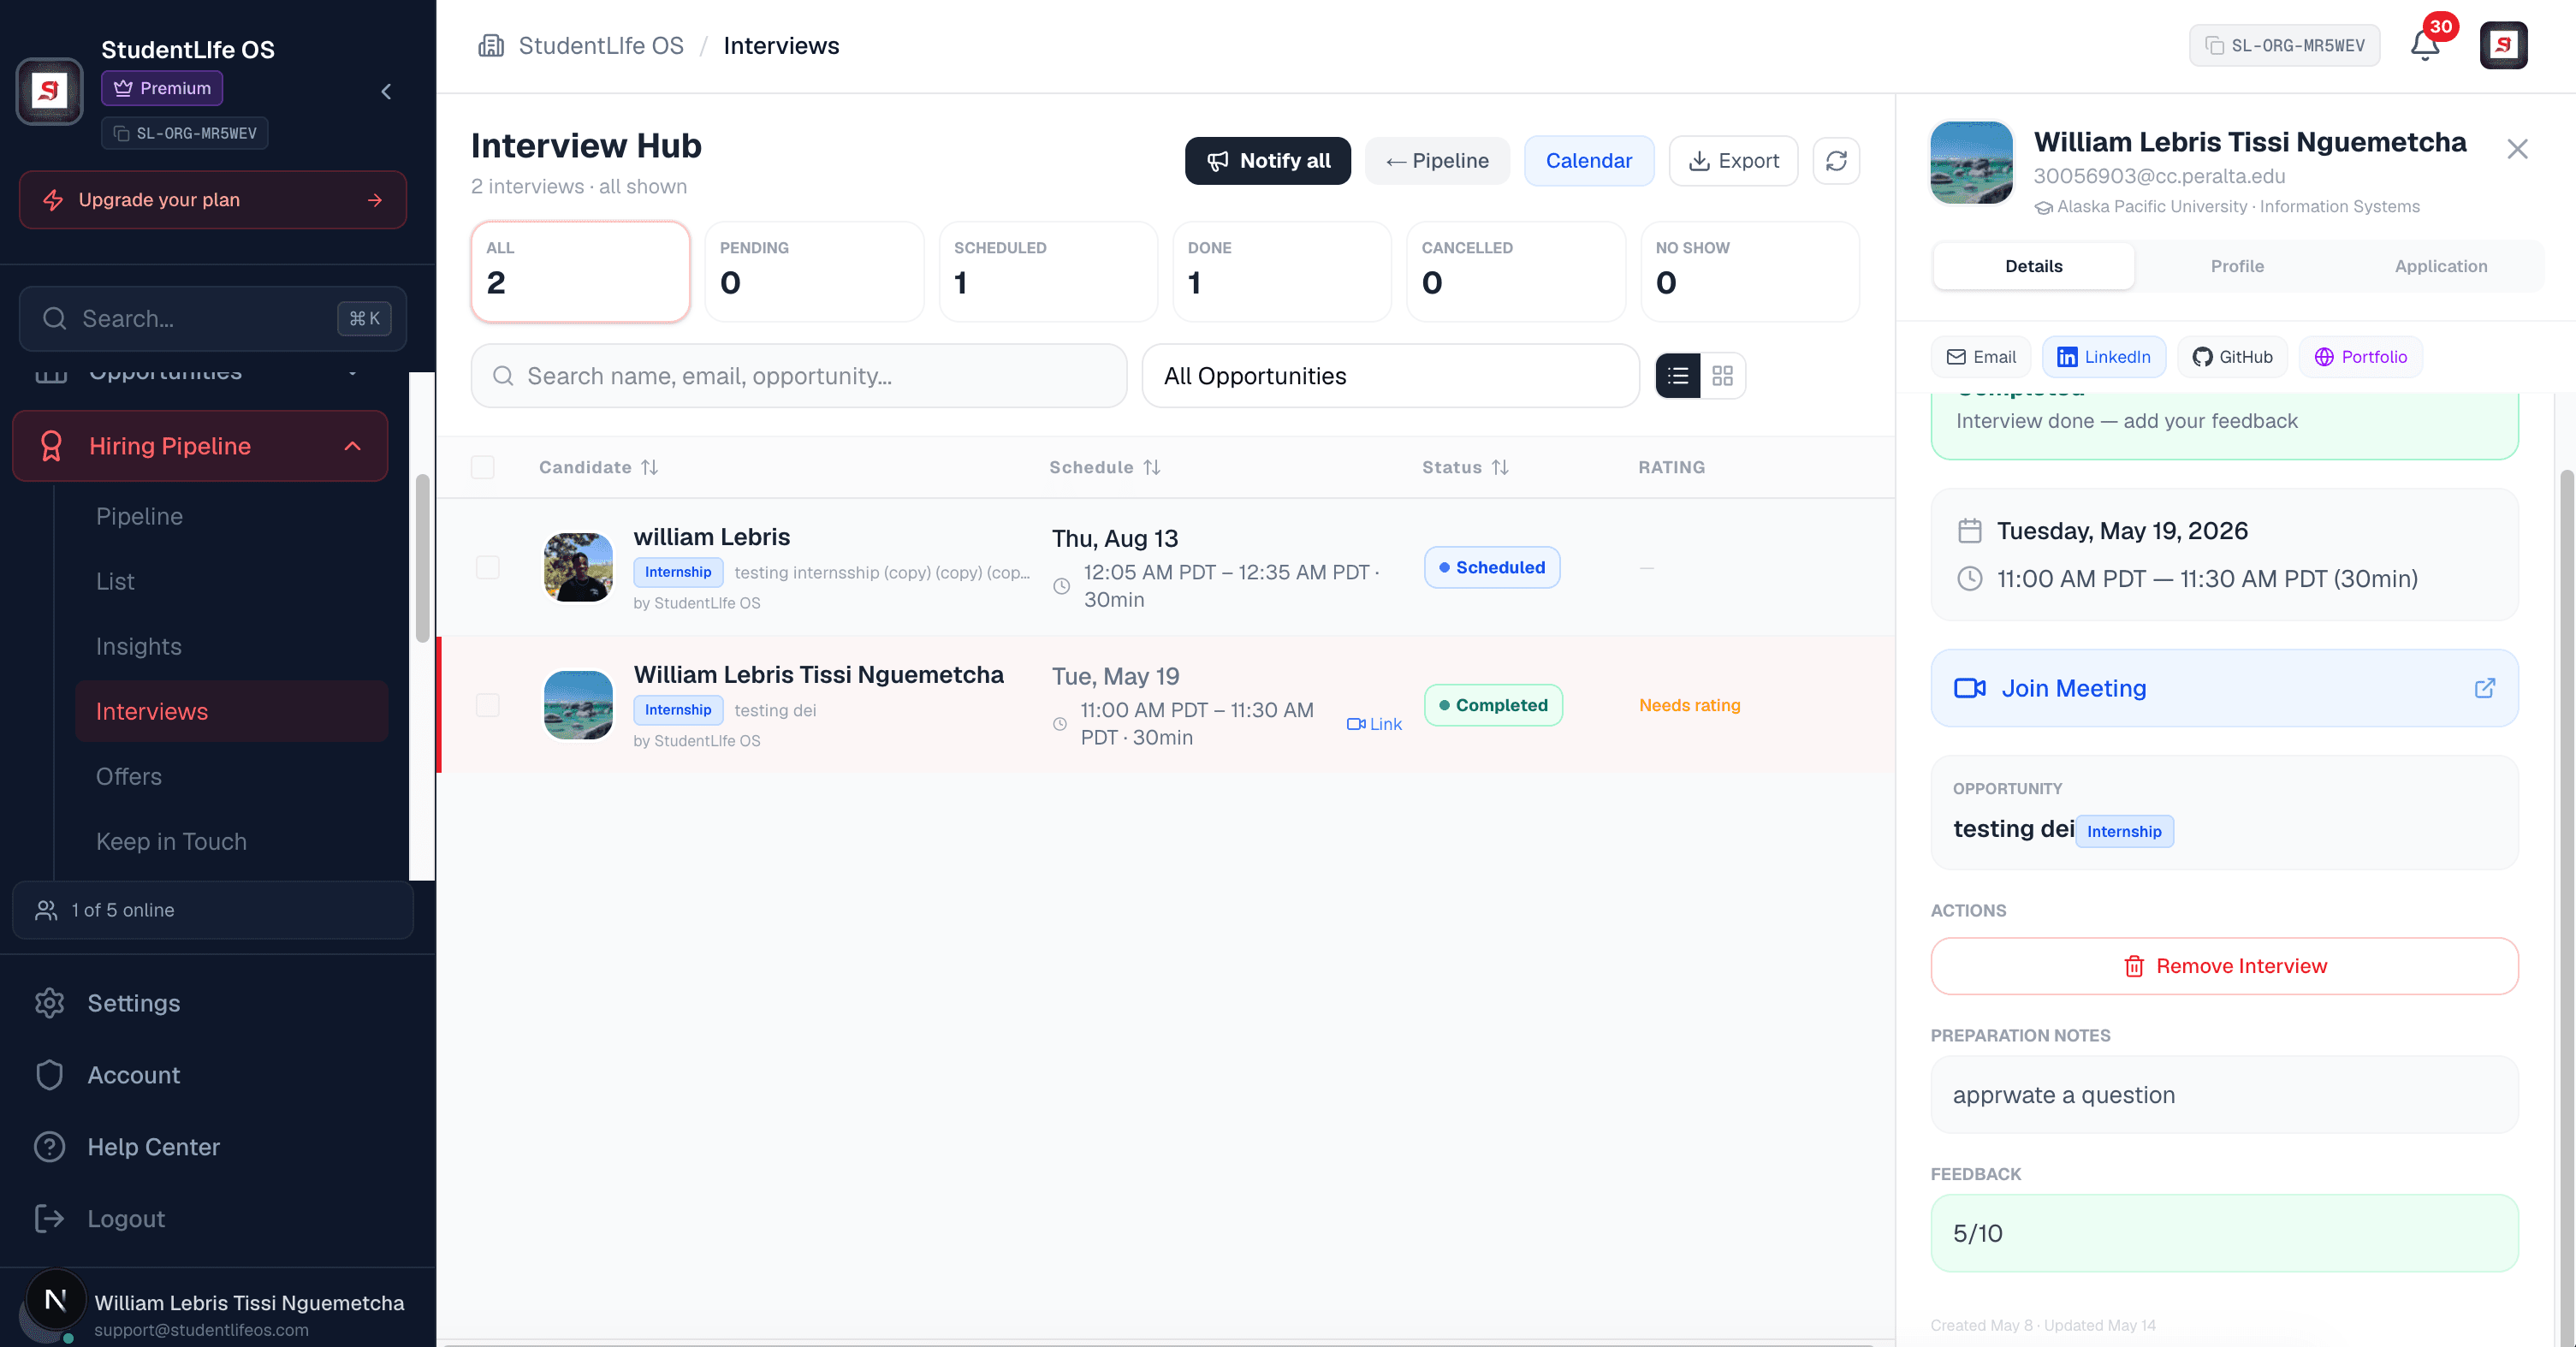Sort by Candidate column
This screenshot has height=1347, width=2576.
(x=598, y=467)
